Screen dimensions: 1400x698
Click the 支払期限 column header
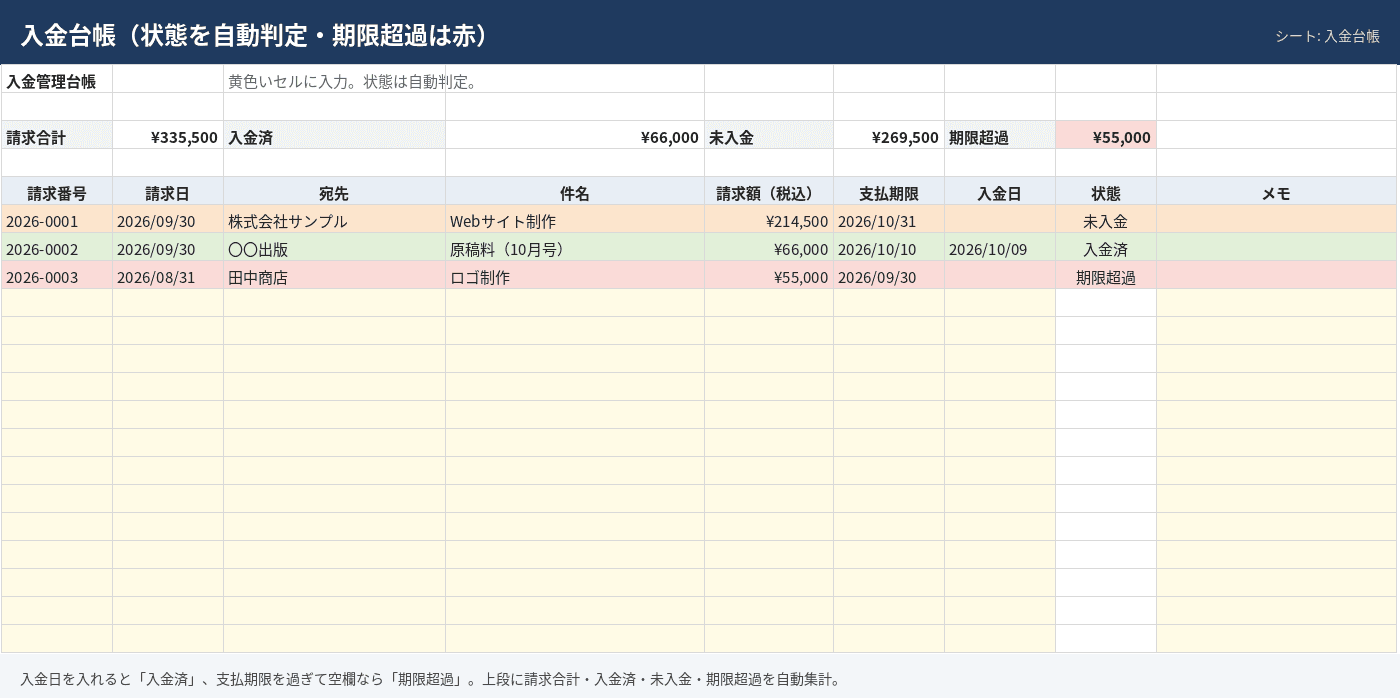pyautogui.click(x=889, y=191)
